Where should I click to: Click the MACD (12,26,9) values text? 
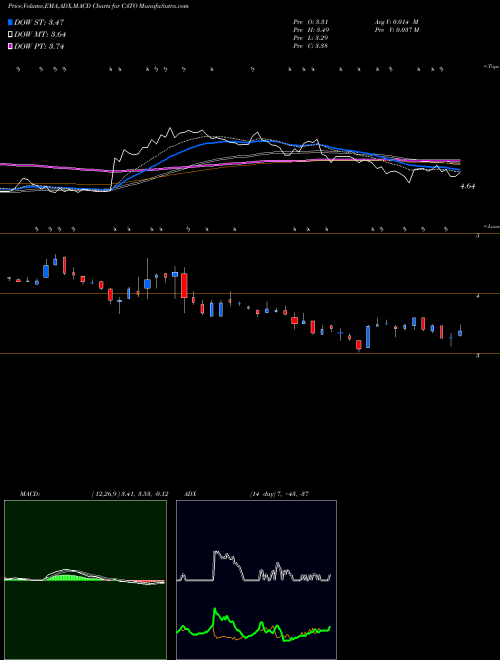[130, 494]
